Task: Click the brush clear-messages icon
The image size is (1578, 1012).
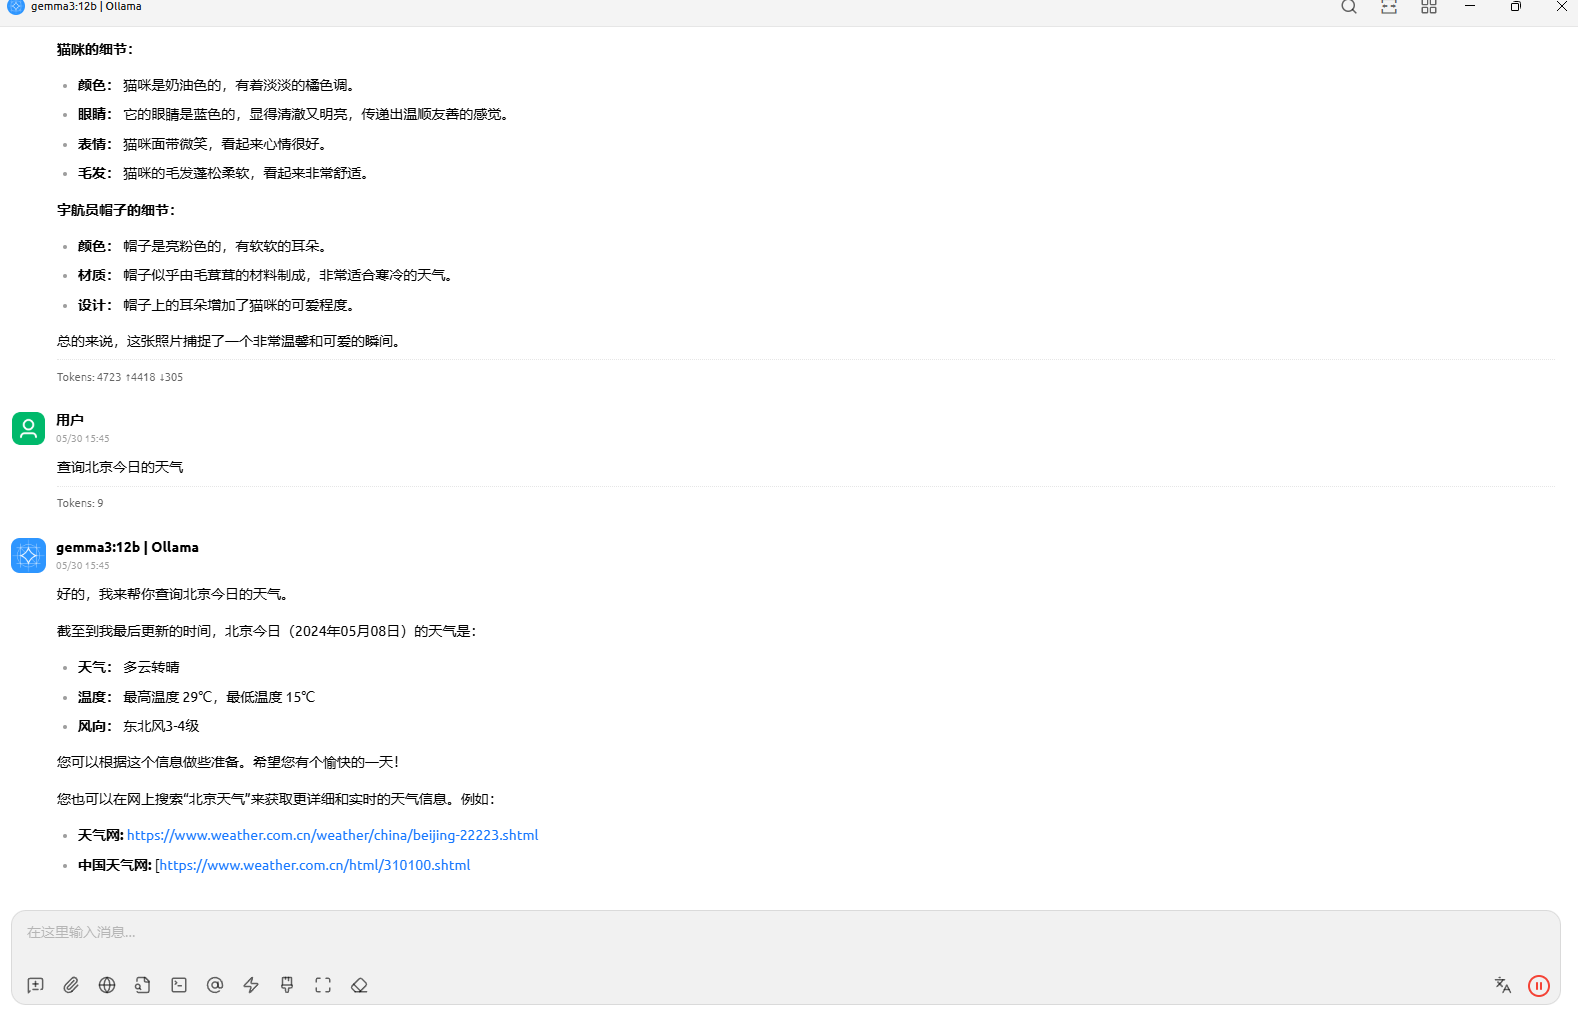Action: coord(287,985)
